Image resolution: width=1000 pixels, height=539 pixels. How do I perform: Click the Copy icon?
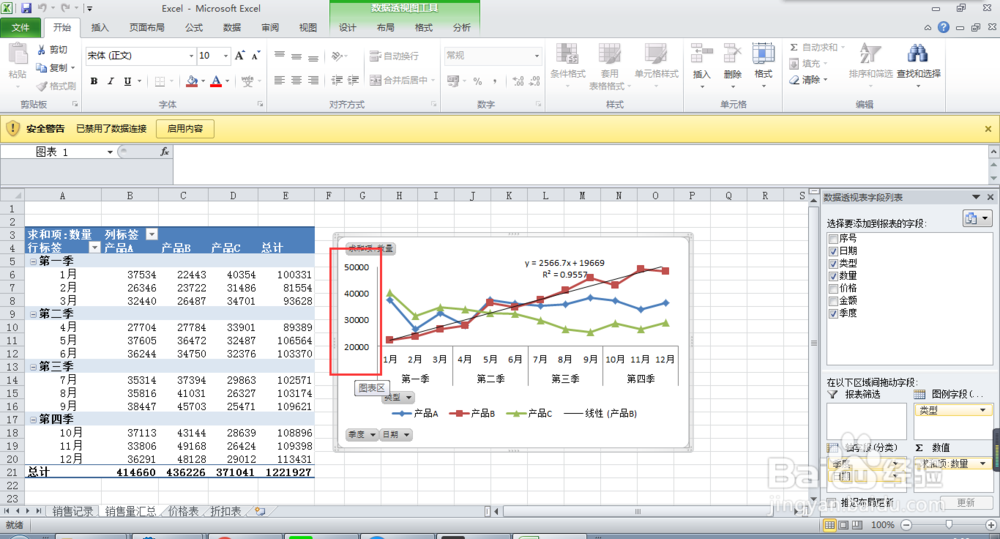click(42, 68)
